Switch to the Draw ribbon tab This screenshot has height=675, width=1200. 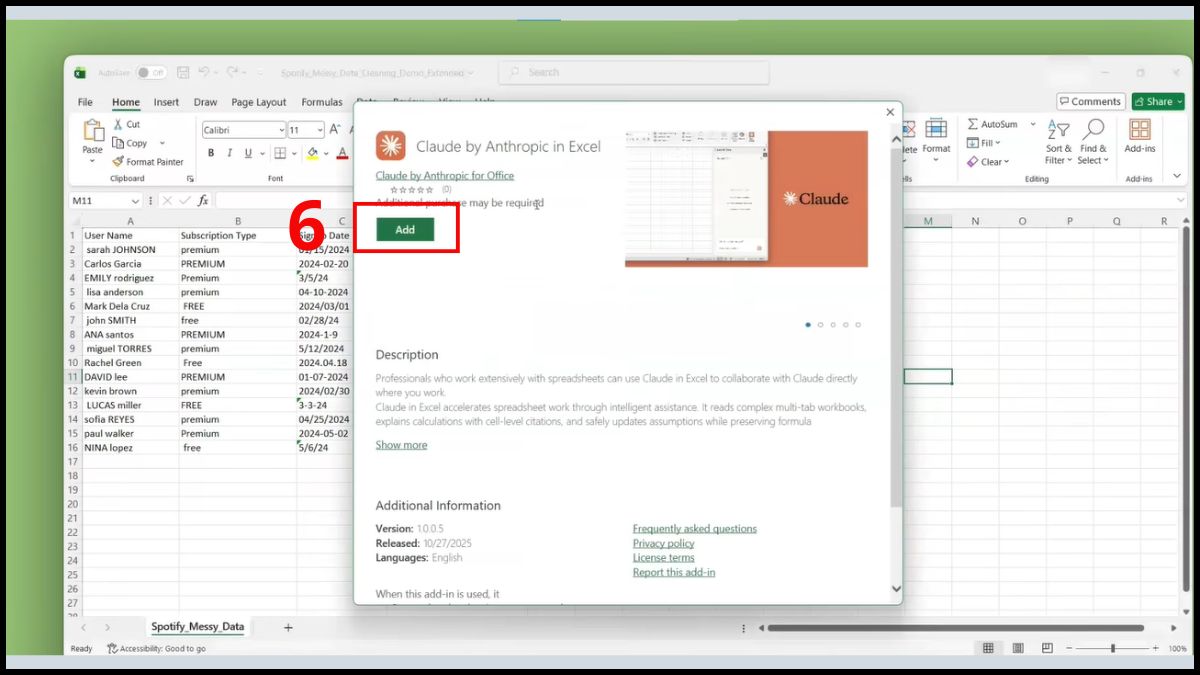[205, 102]
